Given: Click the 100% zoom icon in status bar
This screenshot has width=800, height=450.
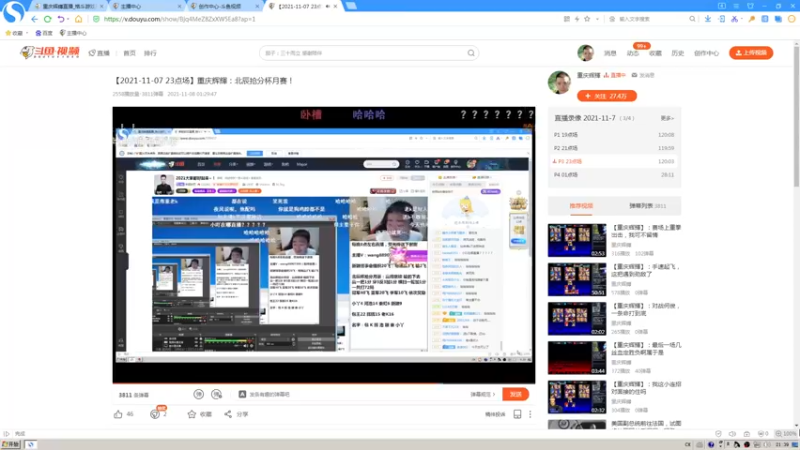Looking at the screenshot, I should (786, 434).
